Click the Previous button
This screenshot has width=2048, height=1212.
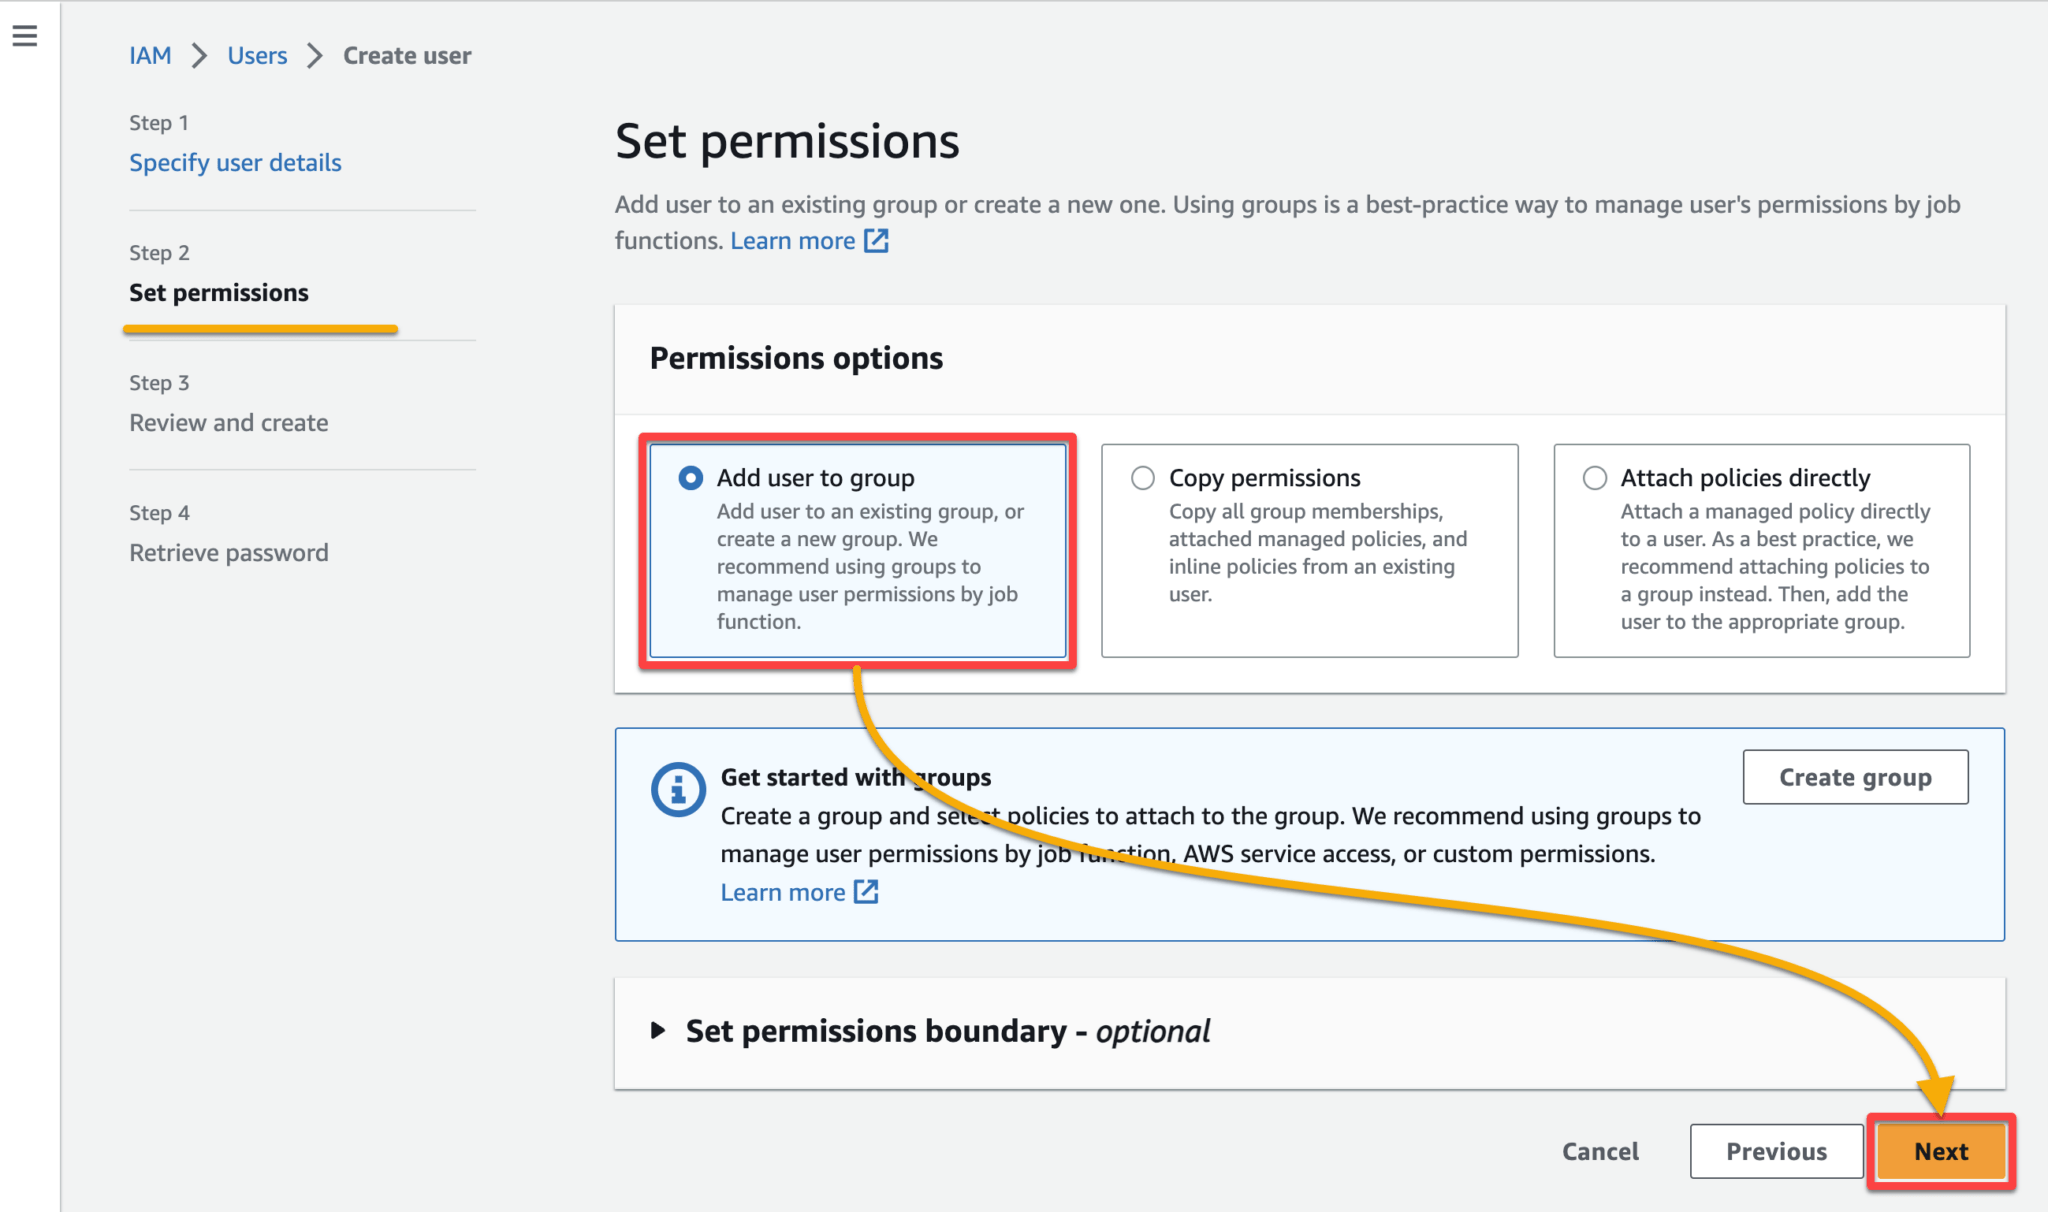(1776, 1151)
